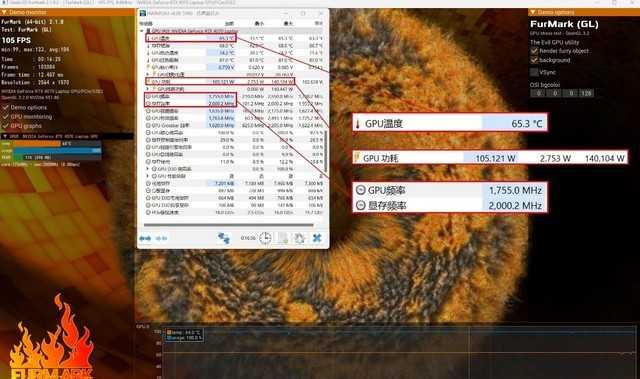This screenshot has width=640, height=379.
Task: Open HWiNFO sensor settings gear icon
Action: point(300,238)
